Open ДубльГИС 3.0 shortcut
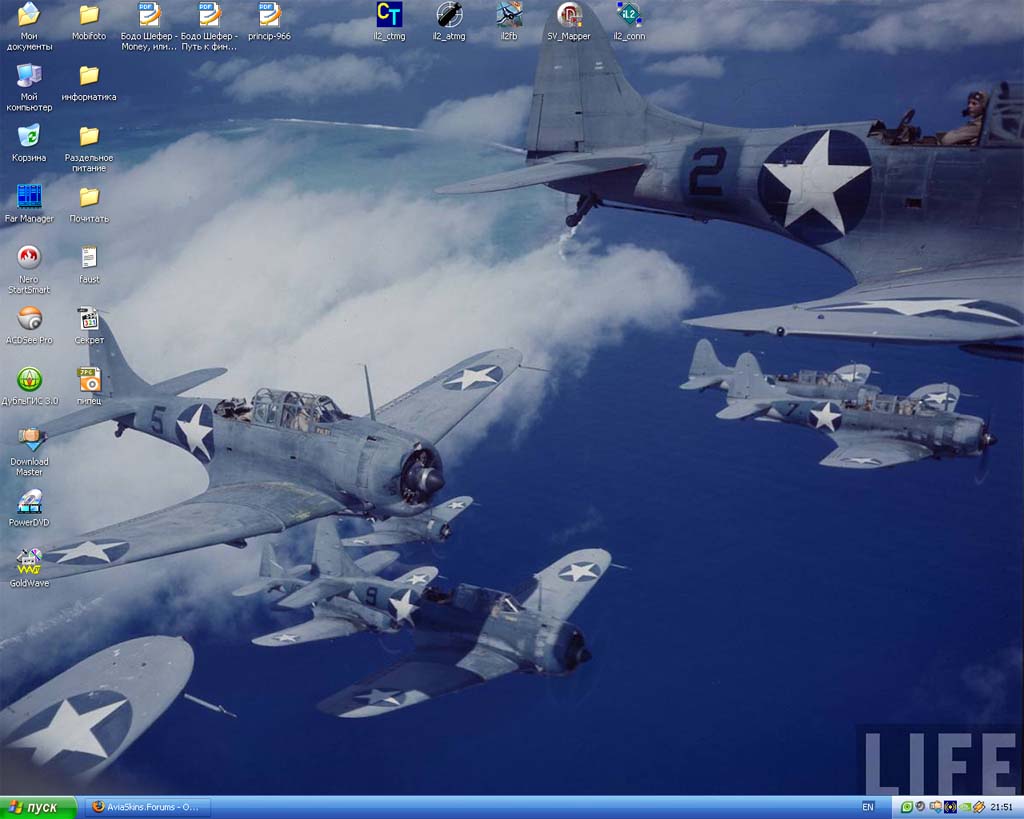The height and width of the screenshot is (819, 1024). (x=29, y=380)
